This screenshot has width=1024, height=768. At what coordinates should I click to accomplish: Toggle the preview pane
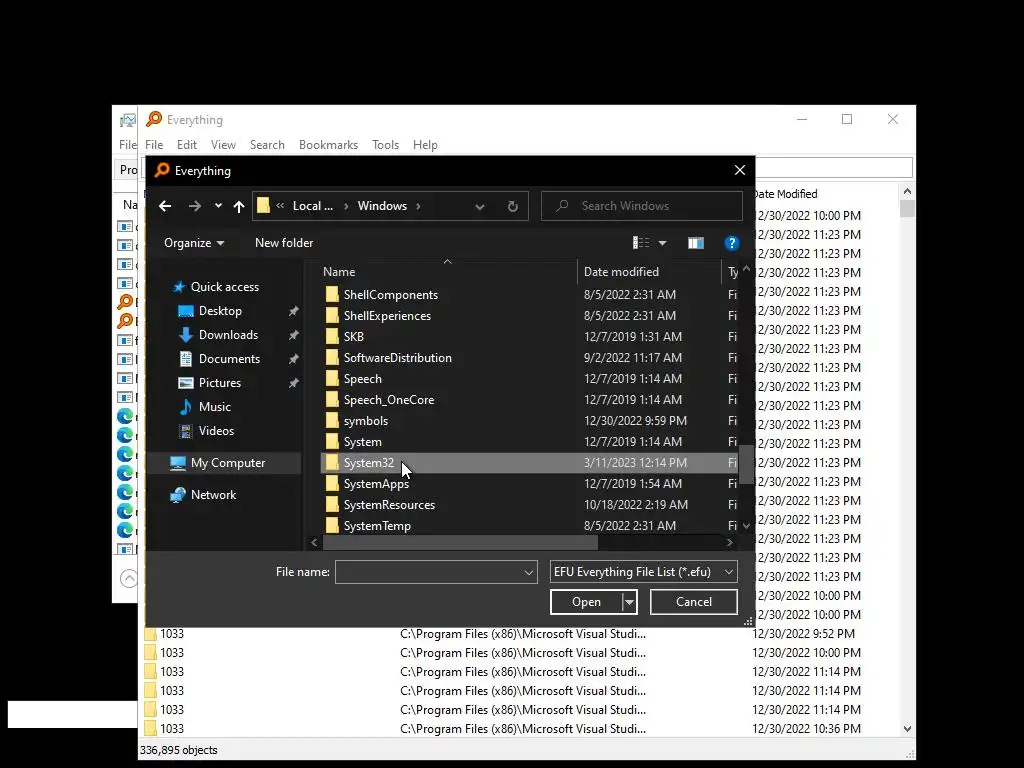(x=696, y=243)
